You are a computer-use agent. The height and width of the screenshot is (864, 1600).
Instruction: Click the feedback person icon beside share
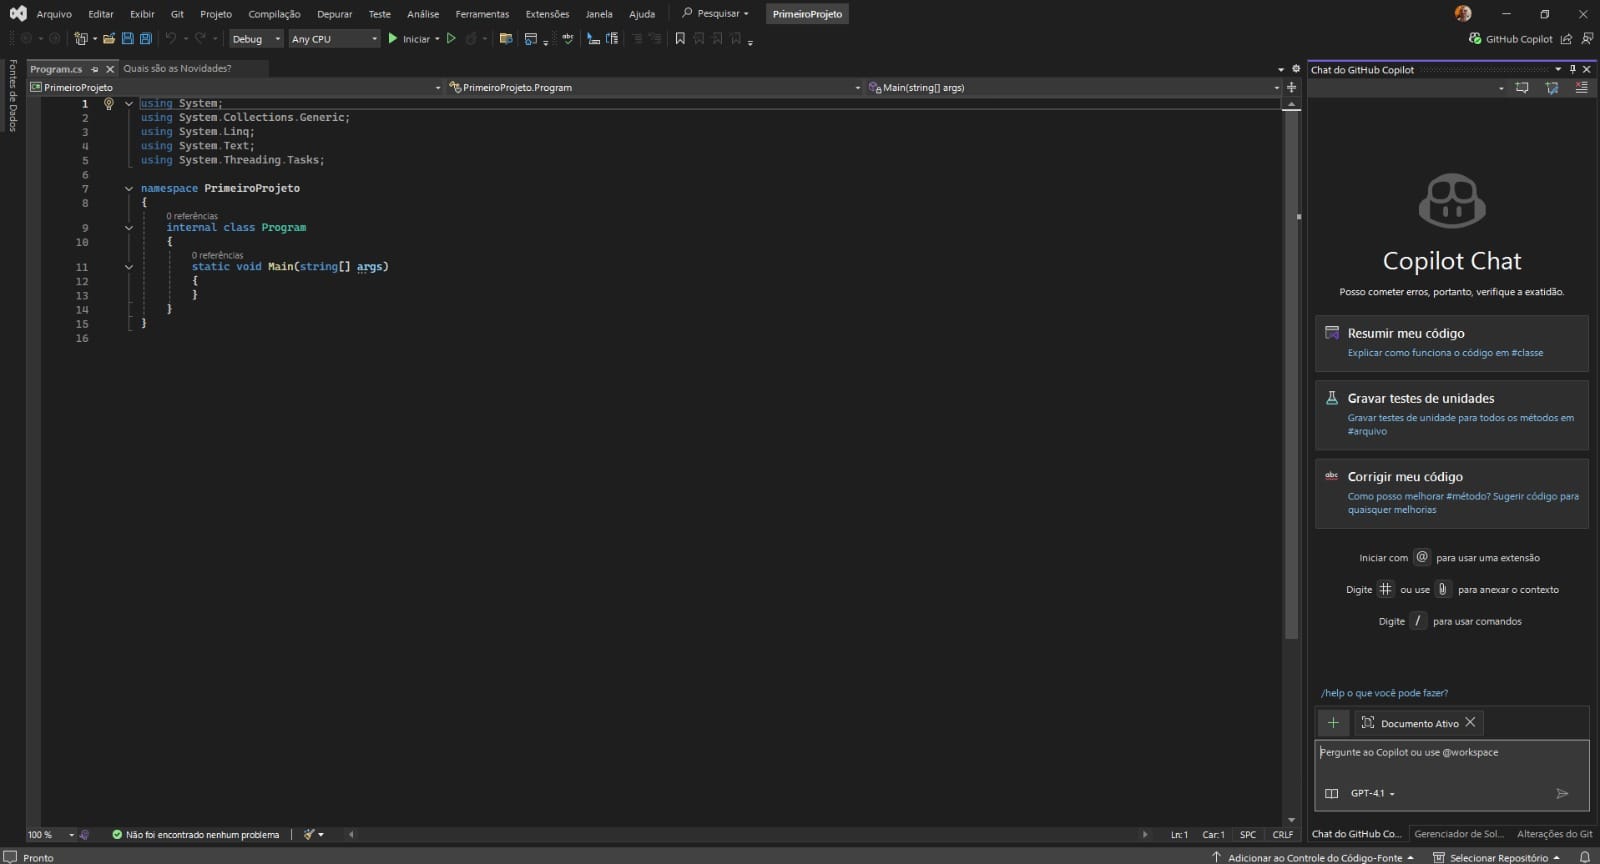click(x=1587, y=39)
